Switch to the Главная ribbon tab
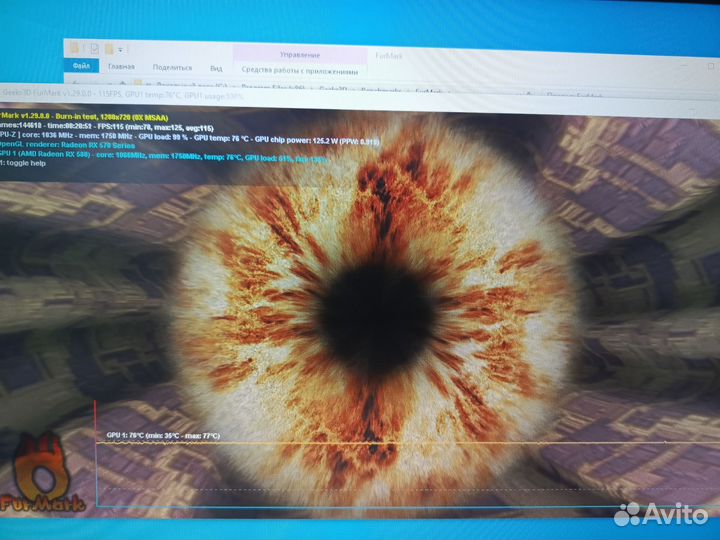The image size is (720, 540). pyautogui.click(x=121, y=67)
